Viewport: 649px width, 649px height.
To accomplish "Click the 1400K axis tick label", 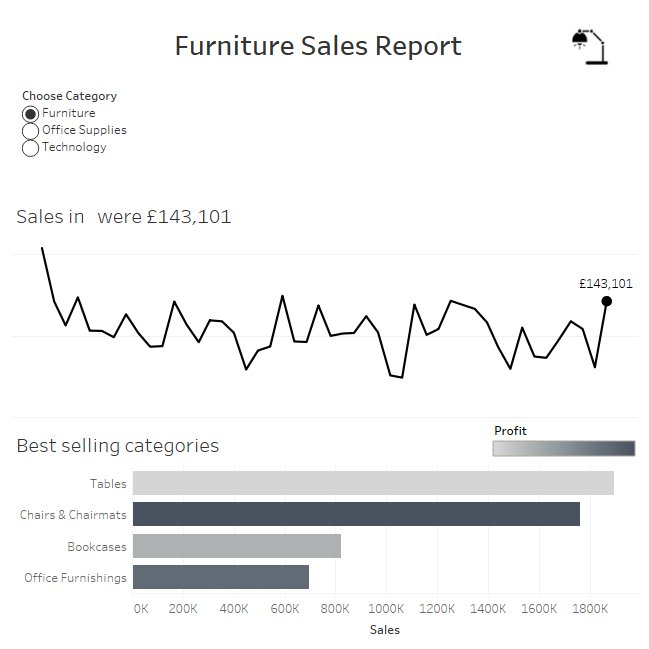I will tap(488, 608).
